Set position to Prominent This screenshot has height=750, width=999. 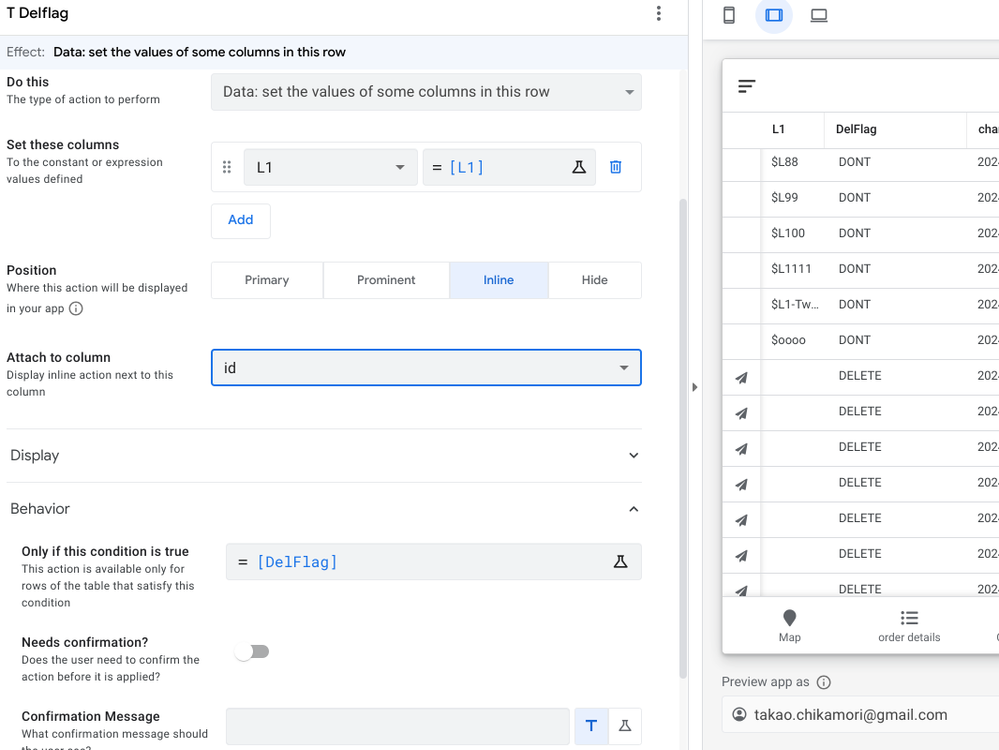pos(386,280)
